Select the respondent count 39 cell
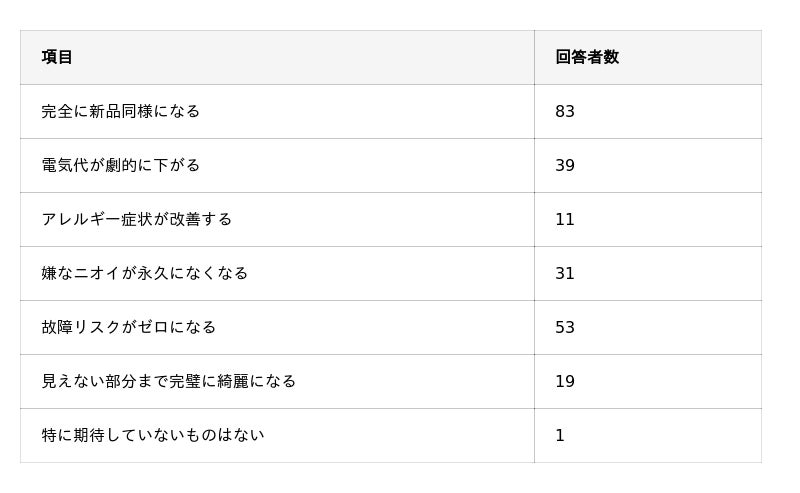 point(565,165)
